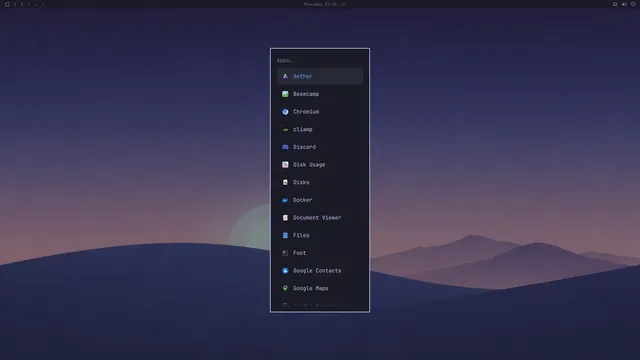Launch the Google Maps pin icon

pos(285,288)
